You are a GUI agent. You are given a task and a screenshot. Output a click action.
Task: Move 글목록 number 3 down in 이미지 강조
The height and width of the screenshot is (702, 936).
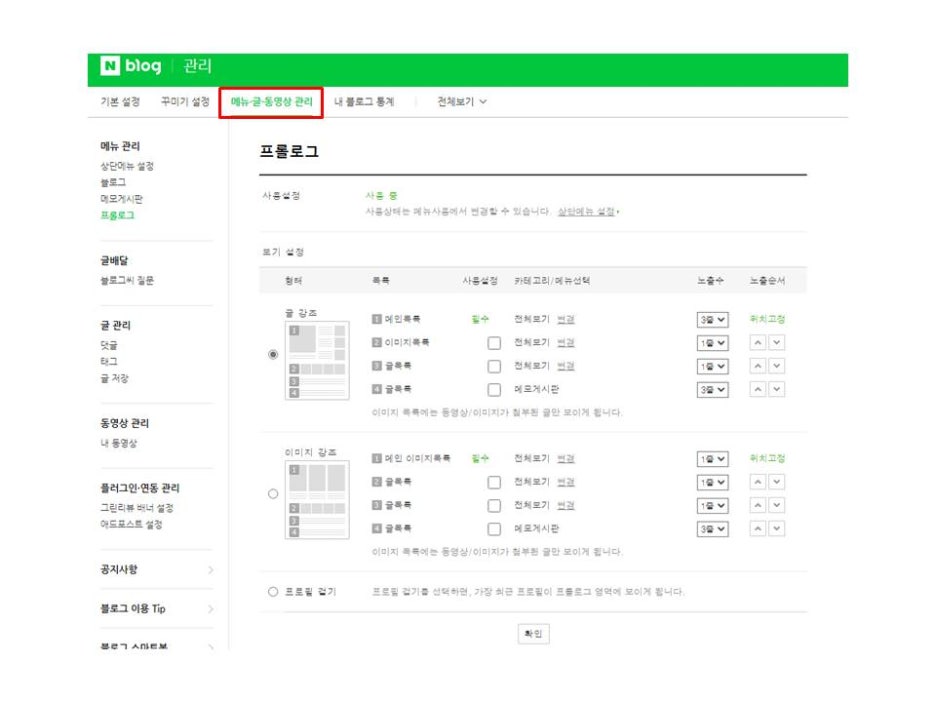(x=777, y=505)
